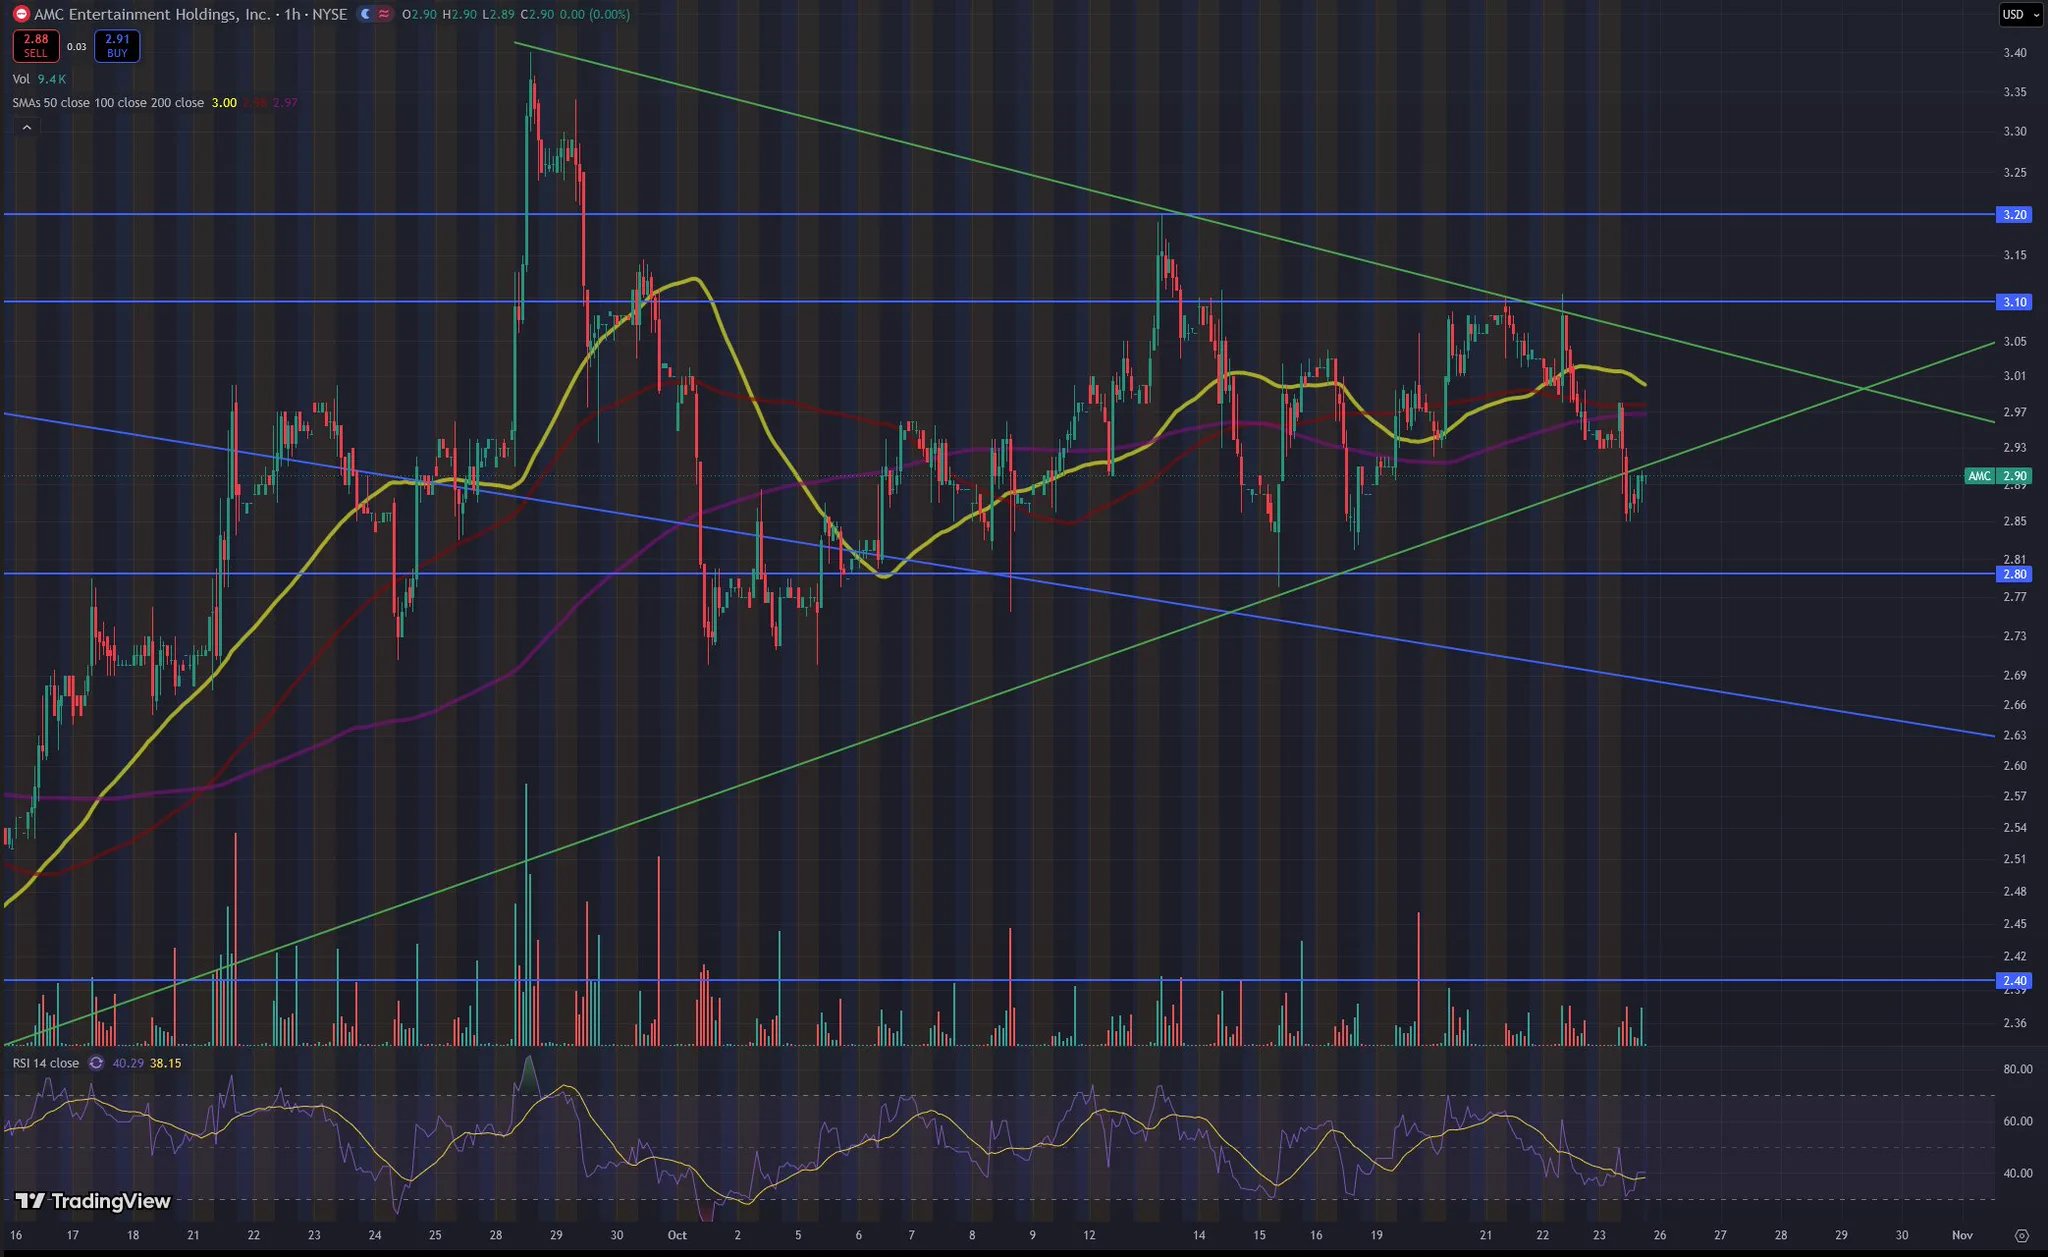Click the yellow 38.15 RSI average value

(x=165, y=1063)
